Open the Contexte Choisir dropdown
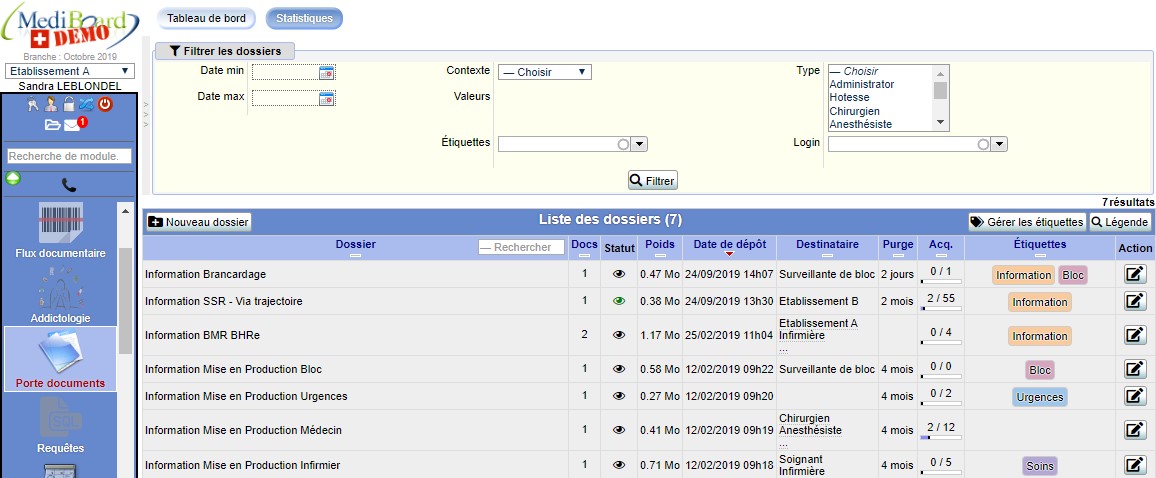The width and height of the screenshot is (1156, 478). point(545,72)
